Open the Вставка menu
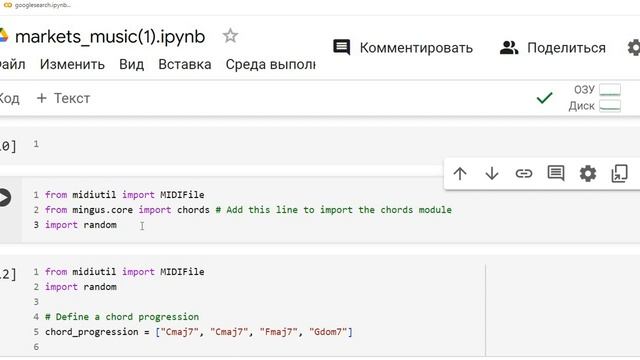 184,64
